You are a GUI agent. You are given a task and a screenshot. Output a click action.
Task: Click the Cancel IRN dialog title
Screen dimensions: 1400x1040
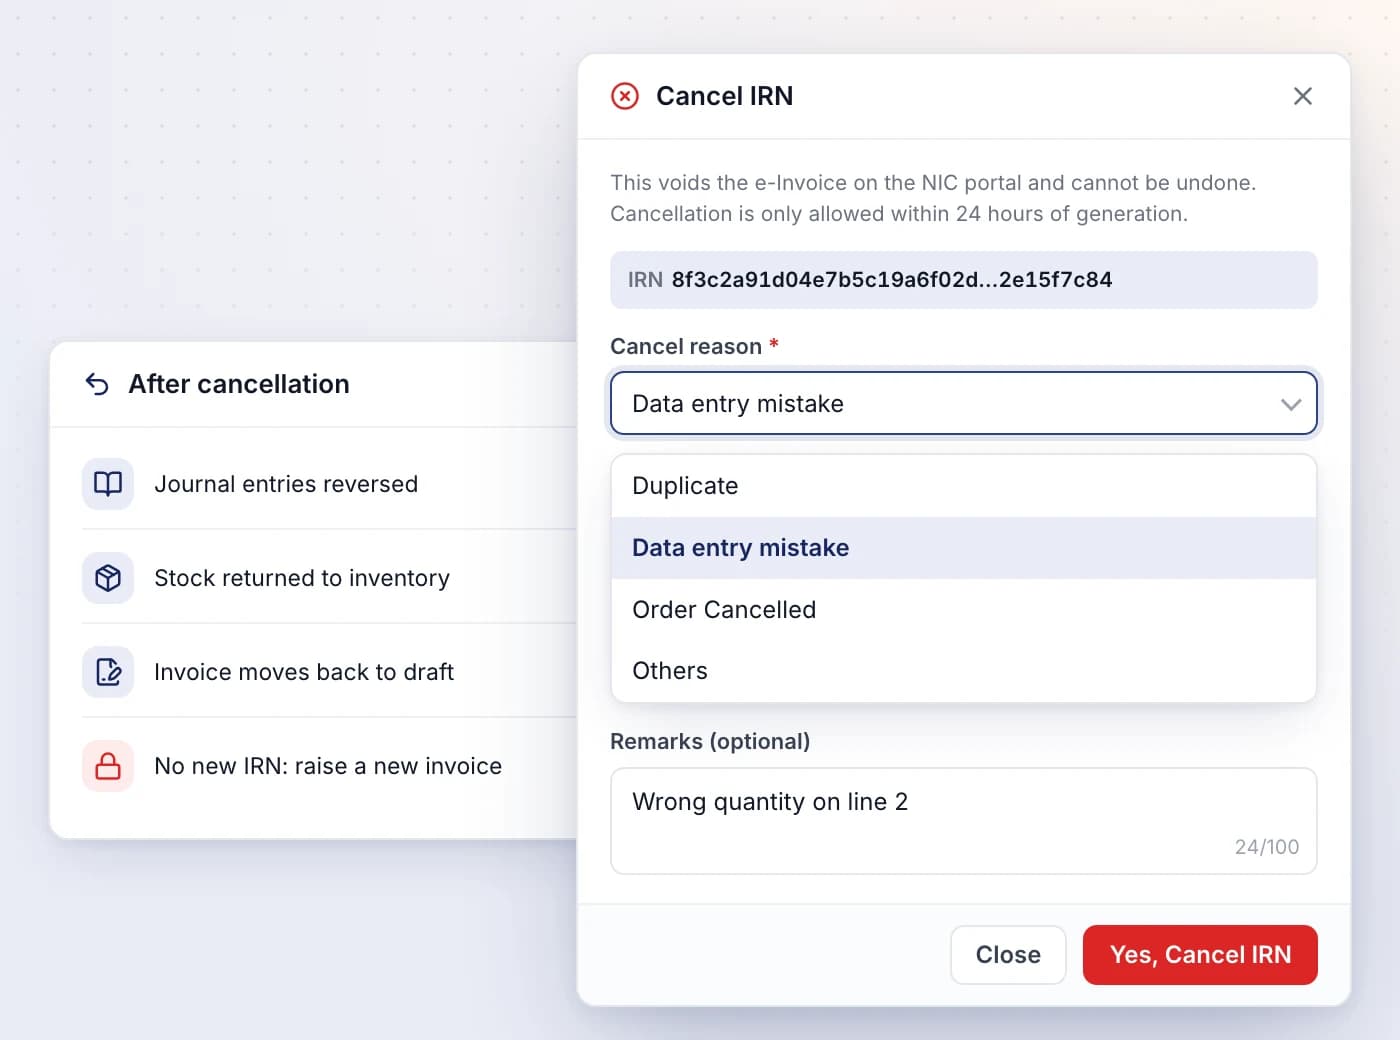point(724,96)
